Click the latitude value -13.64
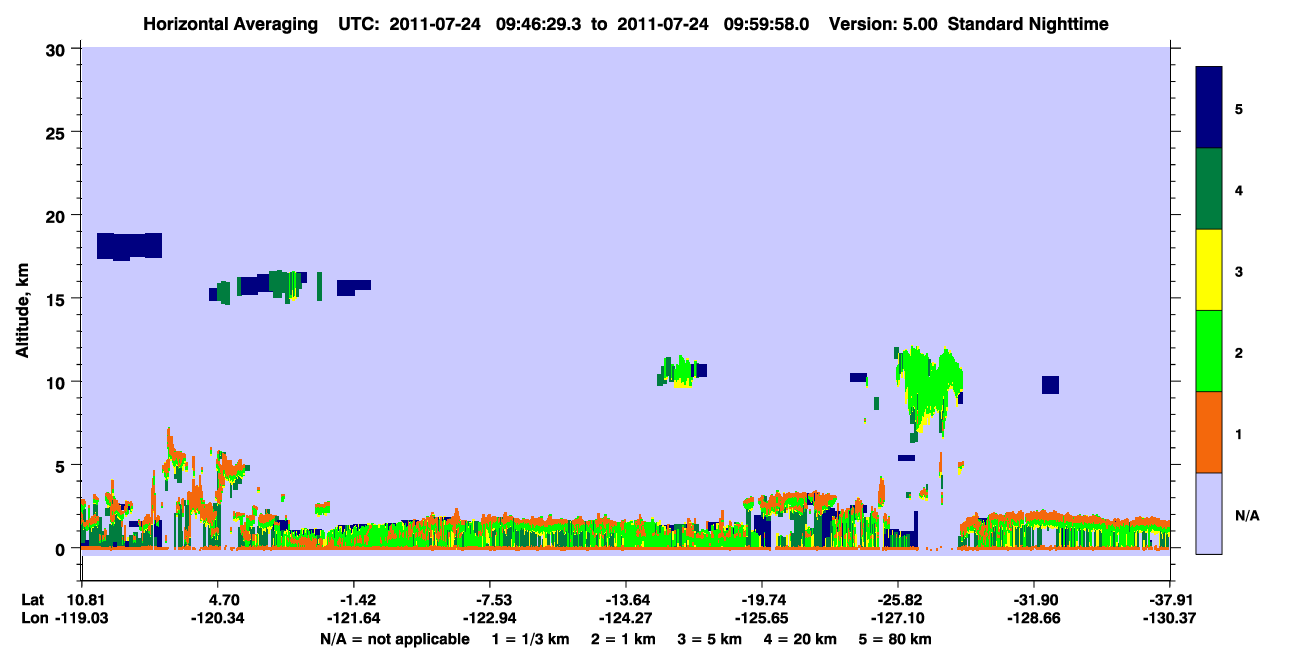This screenshot has width=1300, height=667. 625,600
